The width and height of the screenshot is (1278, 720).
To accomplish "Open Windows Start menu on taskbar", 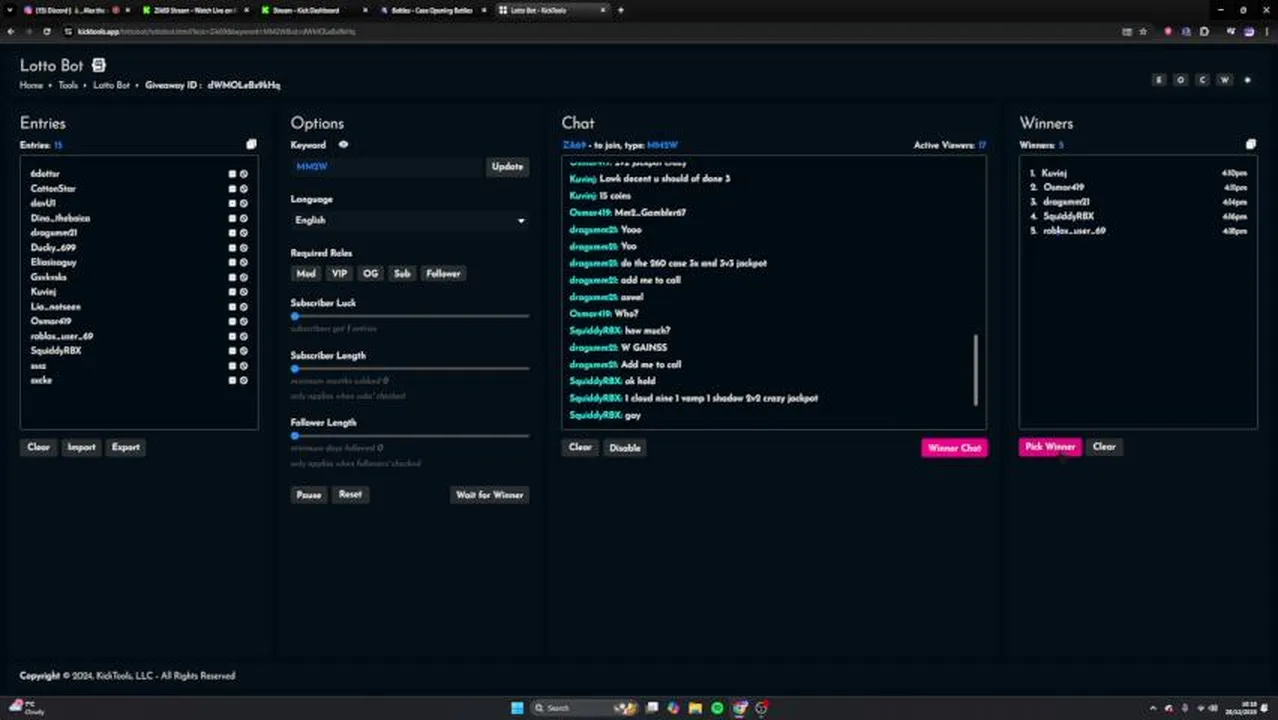I will point(517,708).
